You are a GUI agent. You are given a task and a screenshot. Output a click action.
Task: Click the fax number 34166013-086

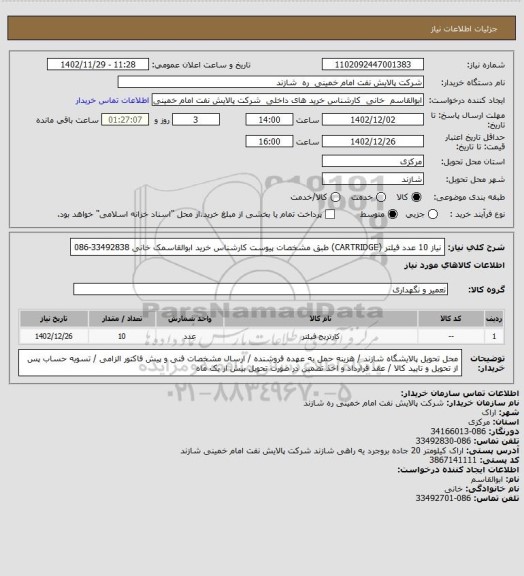point(458,432)
